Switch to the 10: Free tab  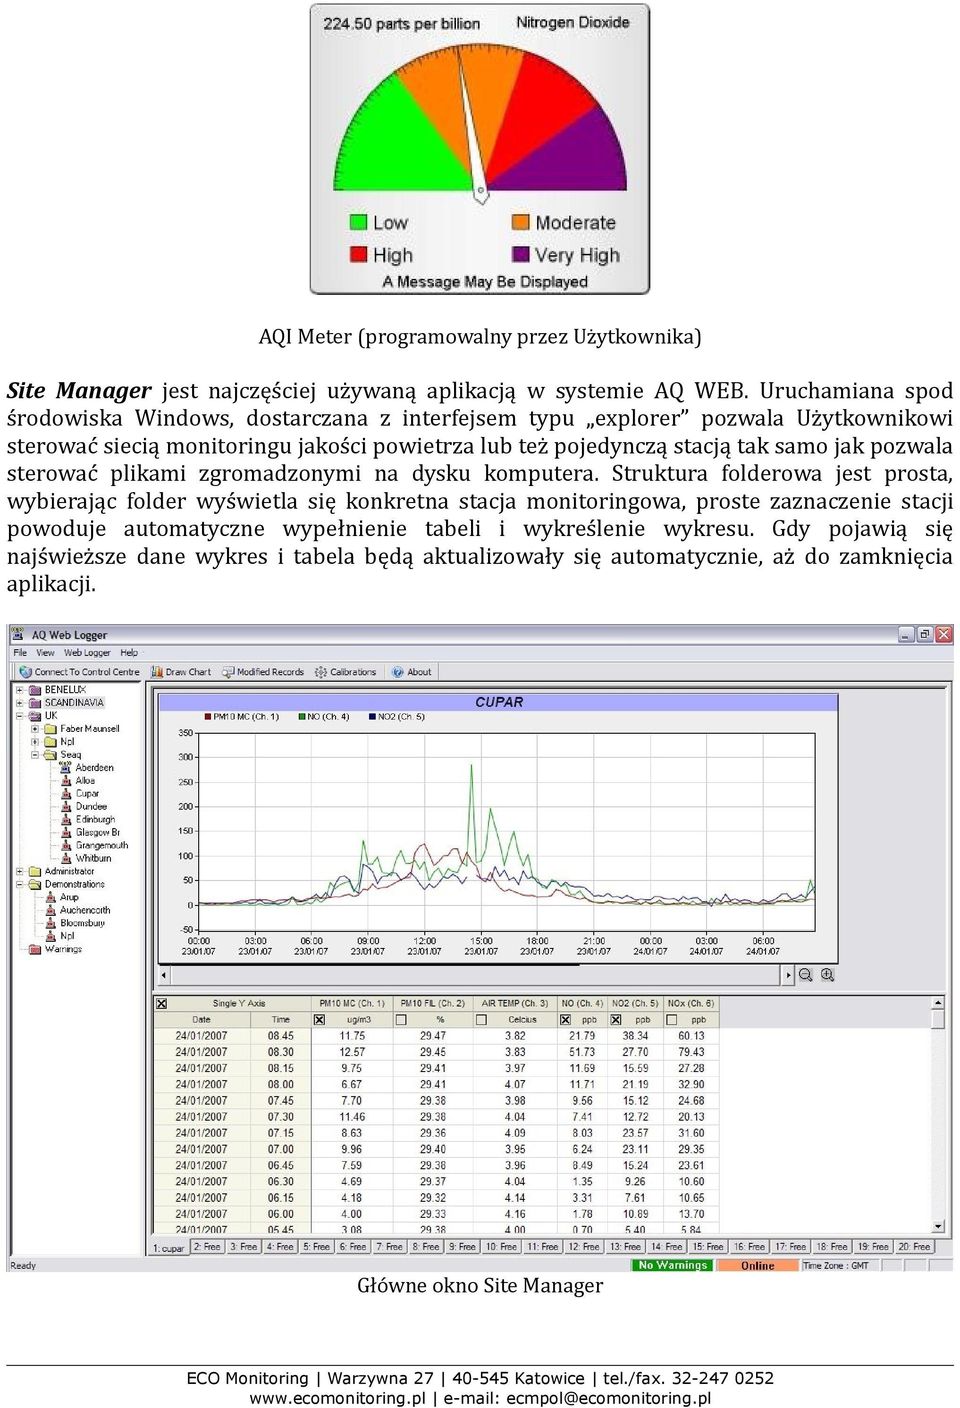pos(503,1247)
